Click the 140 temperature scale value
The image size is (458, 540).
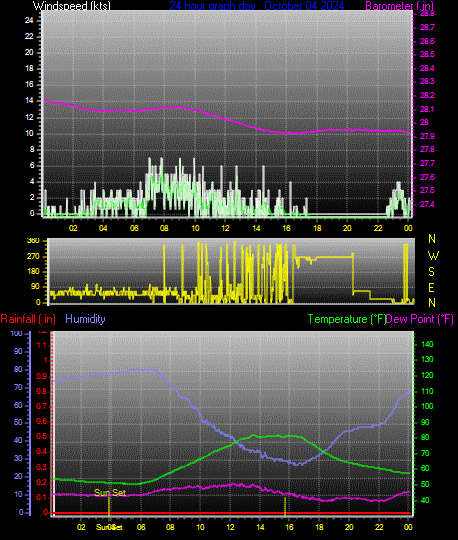pyautogui.click(x=427, y=344)
